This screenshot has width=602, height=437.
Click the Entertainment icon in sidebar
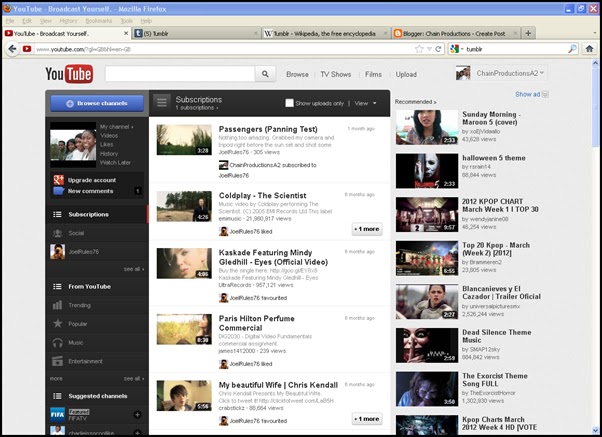point(58,361)
